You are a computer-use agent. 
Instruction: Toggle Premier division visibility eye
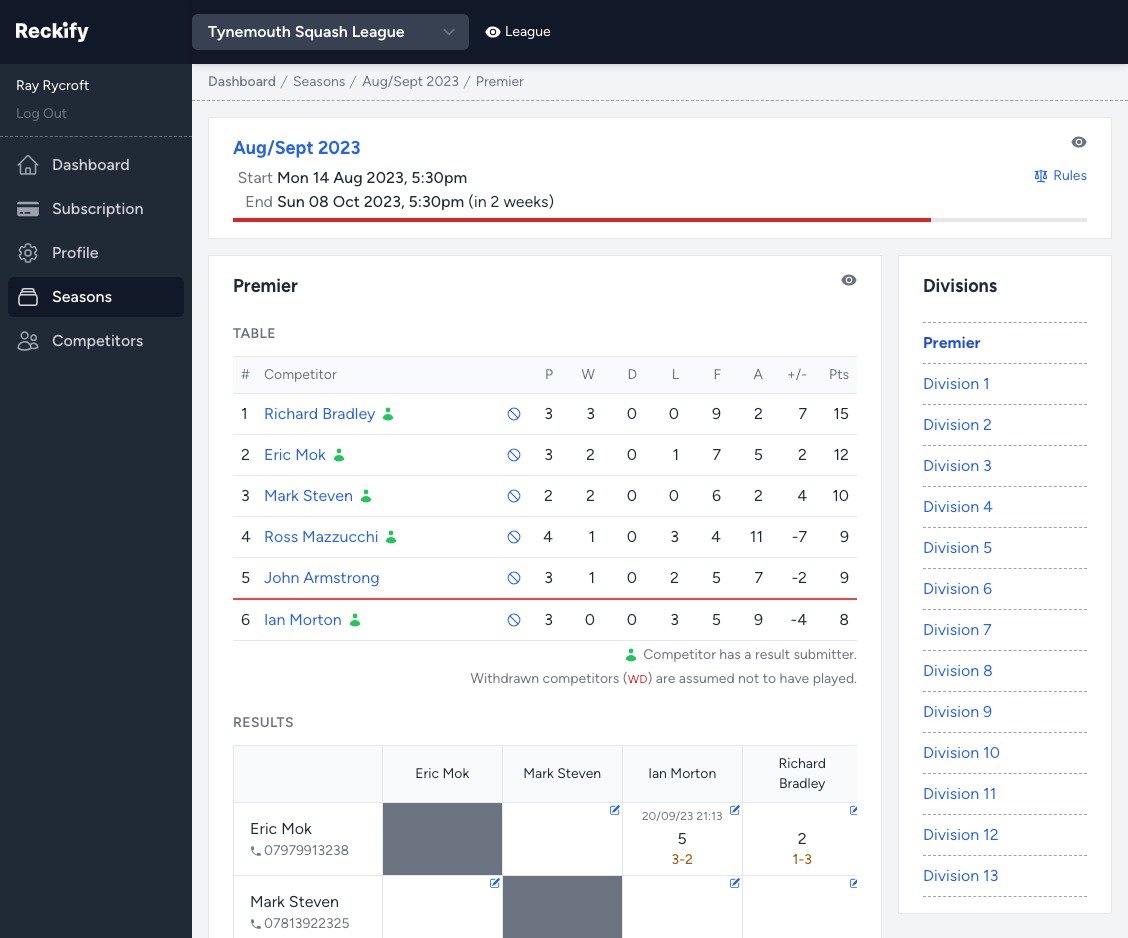click(849, 280)
